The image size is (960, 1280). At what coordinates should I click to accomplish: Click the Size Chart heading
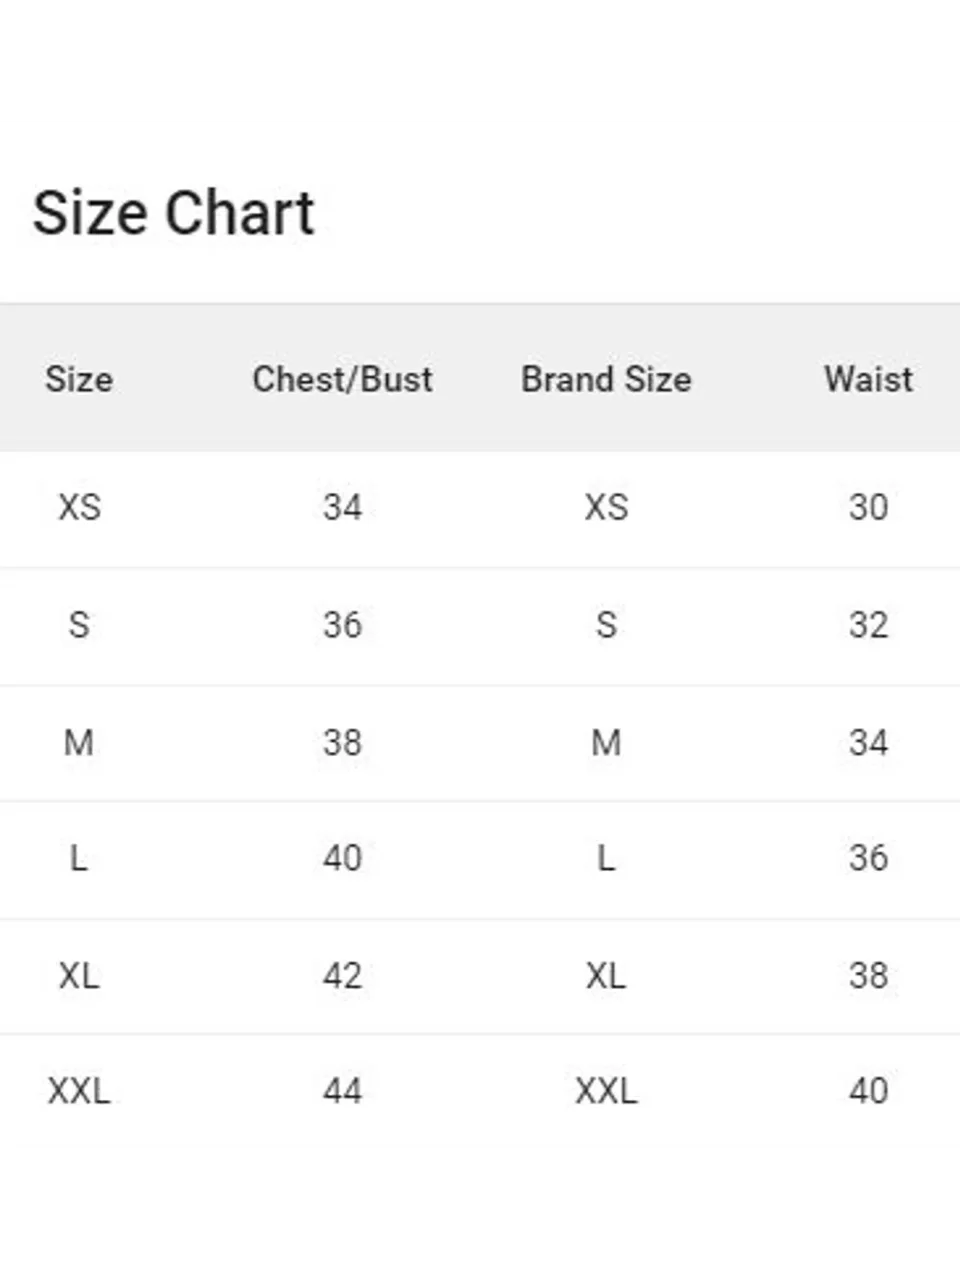[x=174, y=213]
